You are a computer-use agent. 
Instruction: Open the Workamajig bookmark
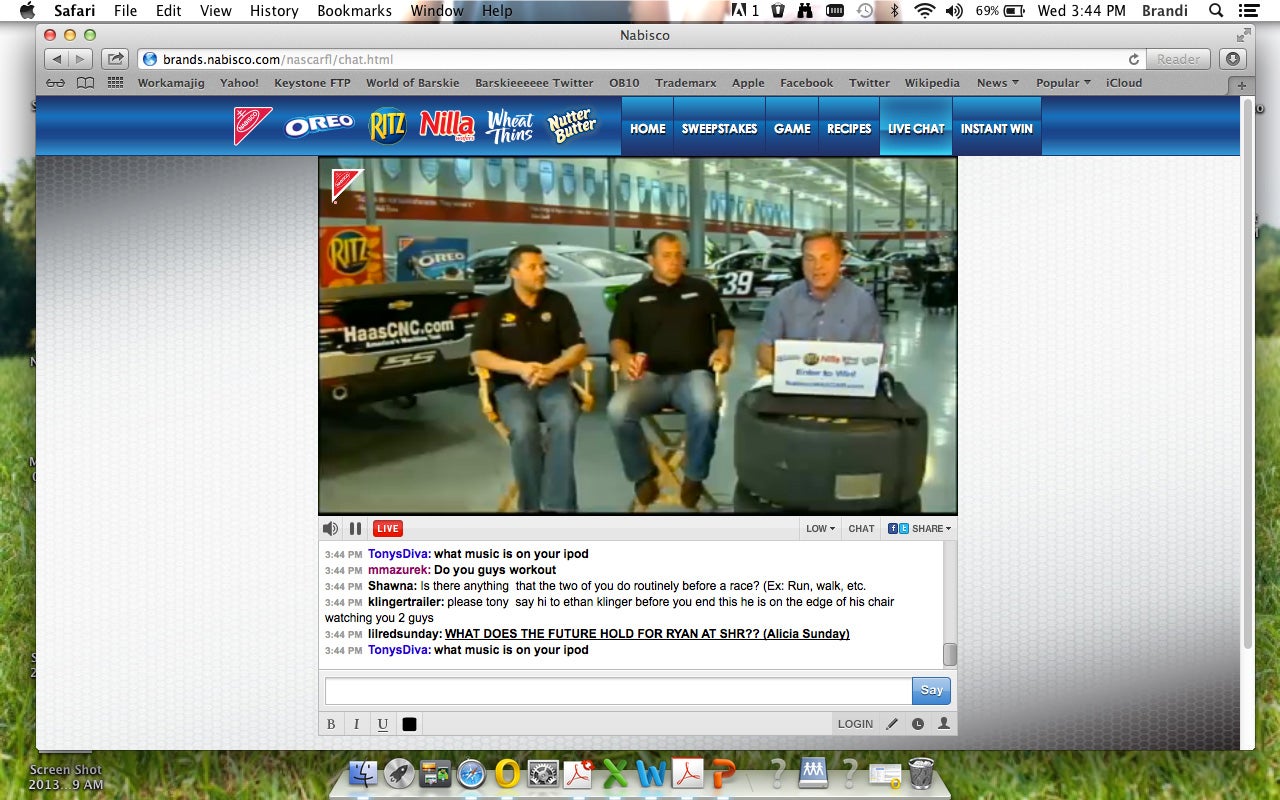pos(171,83)
